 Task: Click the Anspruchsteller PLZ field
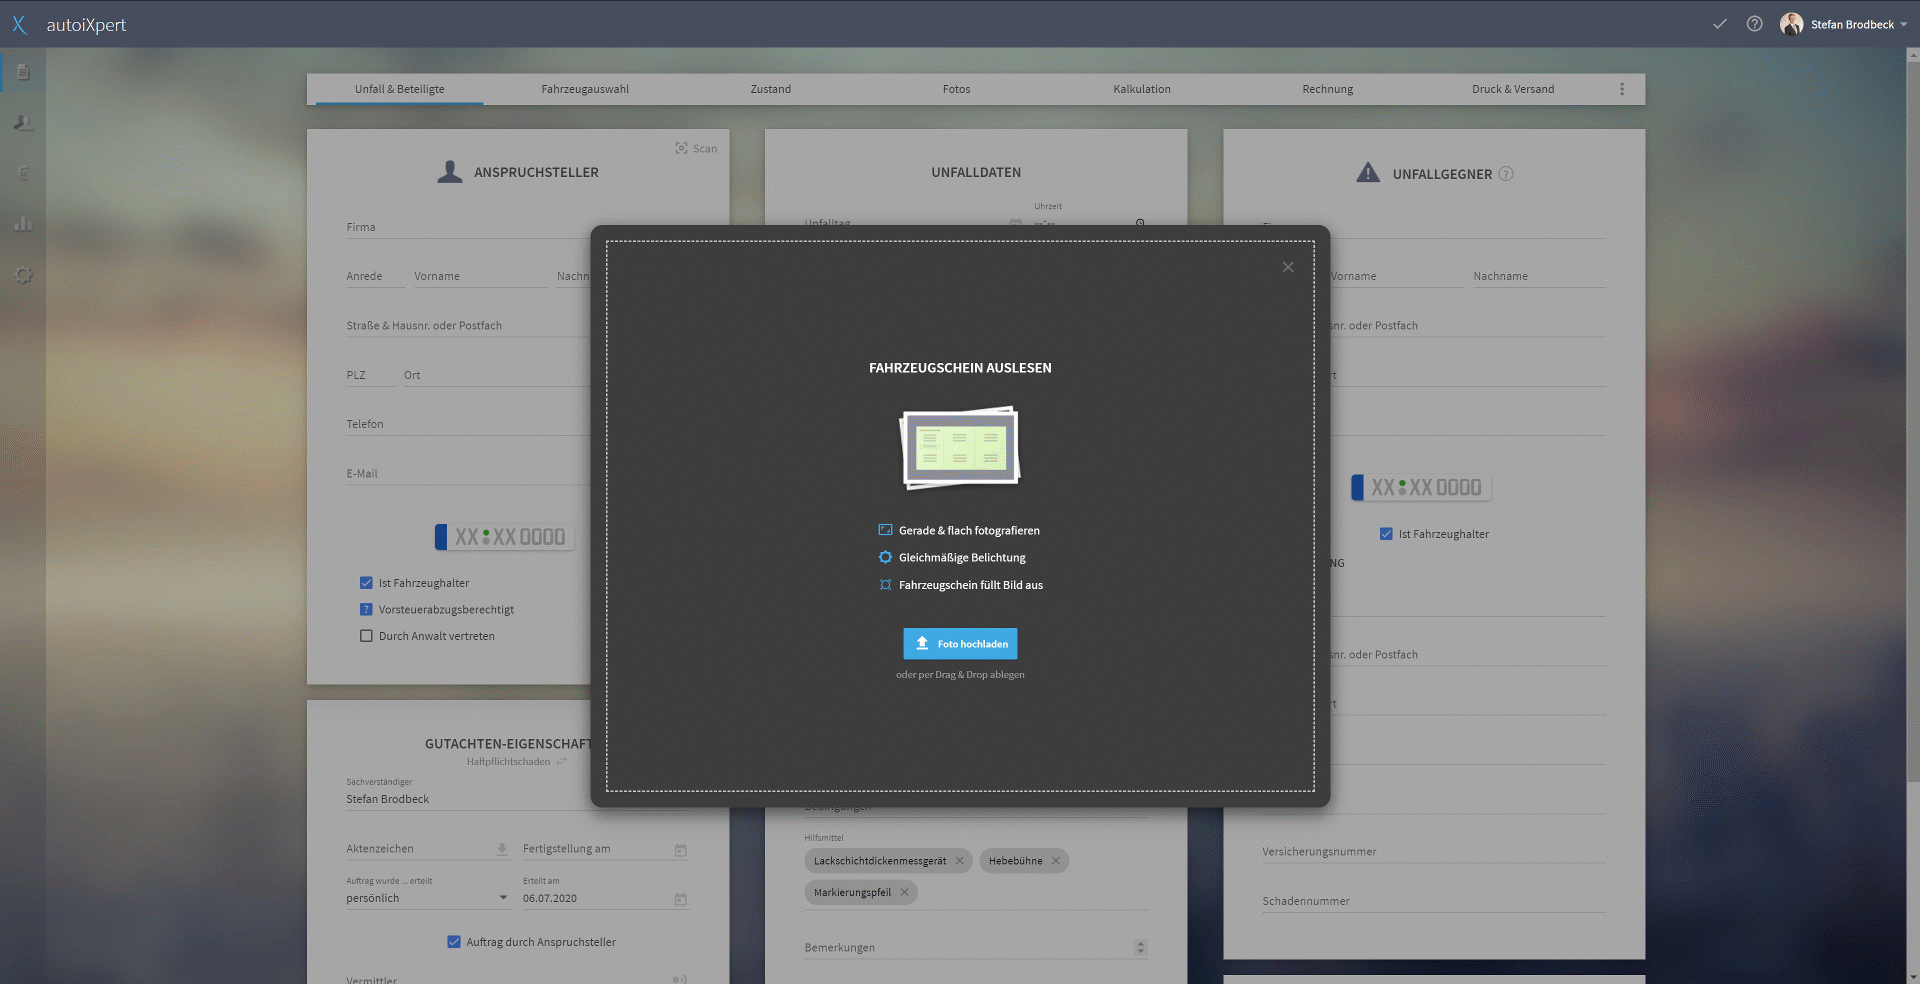point(370,375)
